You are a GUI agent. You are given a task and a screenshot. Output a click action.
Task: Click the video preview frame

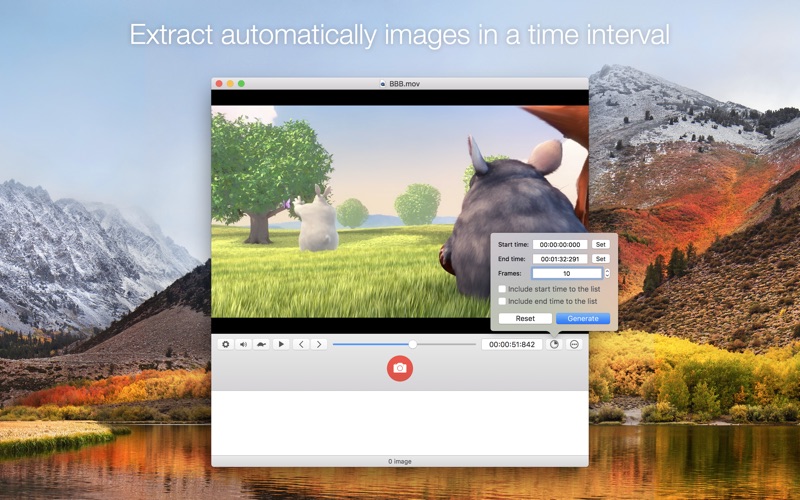click(399, 211)
